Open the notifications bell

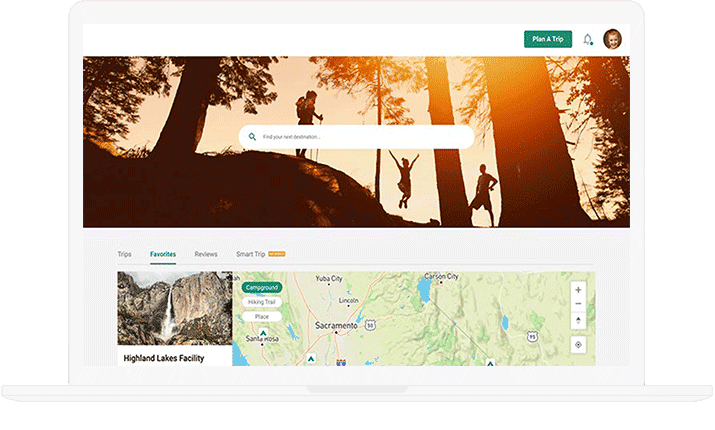click(588, 39)
